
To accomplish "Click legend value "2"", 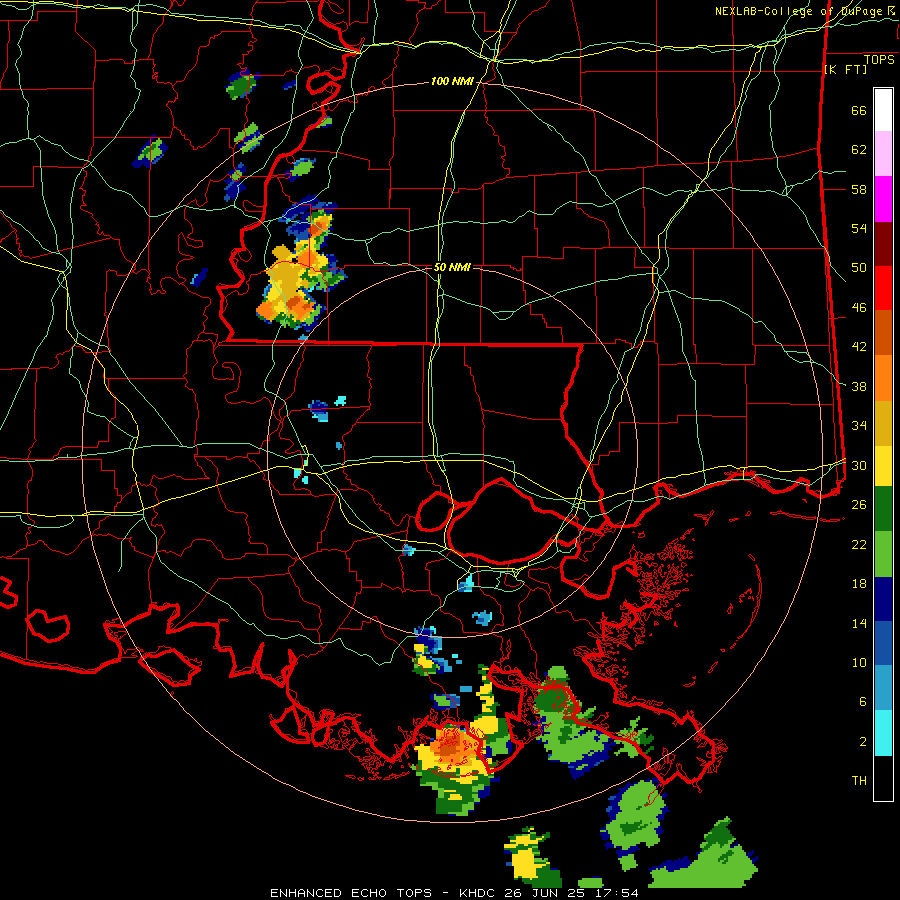I will (x=863, y=742).
